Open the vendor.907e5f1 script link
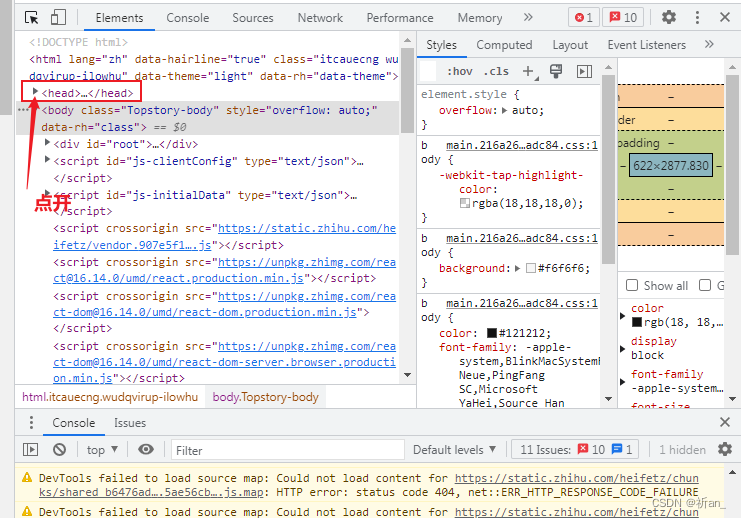Screen dimensions: 741x518 point(224,236)
